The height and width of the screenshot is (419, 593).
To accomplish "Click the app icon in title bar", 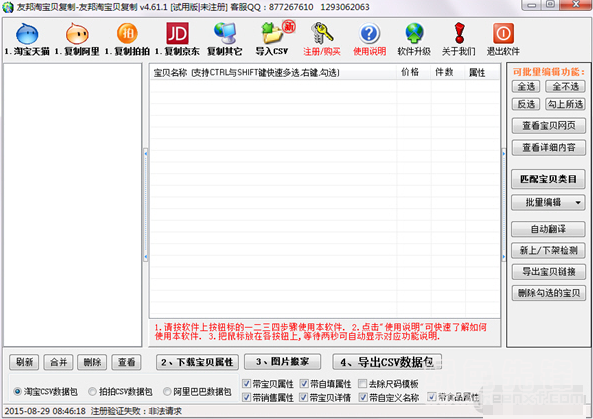I will tap(8, 7).
